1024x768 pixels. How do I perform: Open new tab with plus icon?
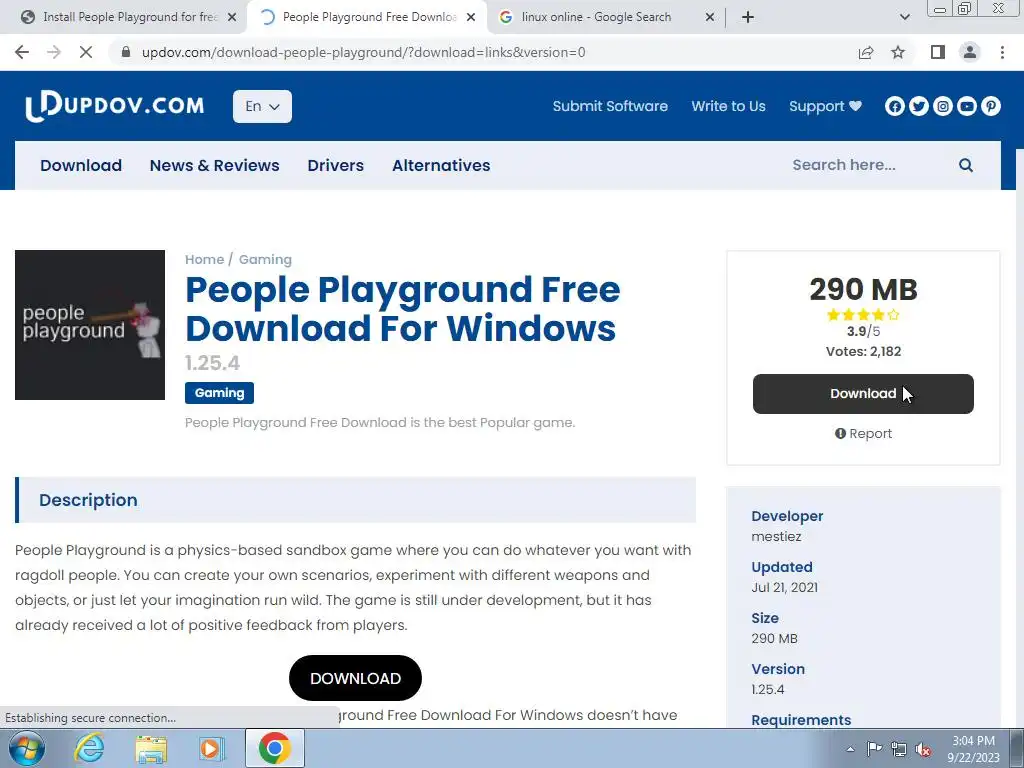[x=748, y=18]
